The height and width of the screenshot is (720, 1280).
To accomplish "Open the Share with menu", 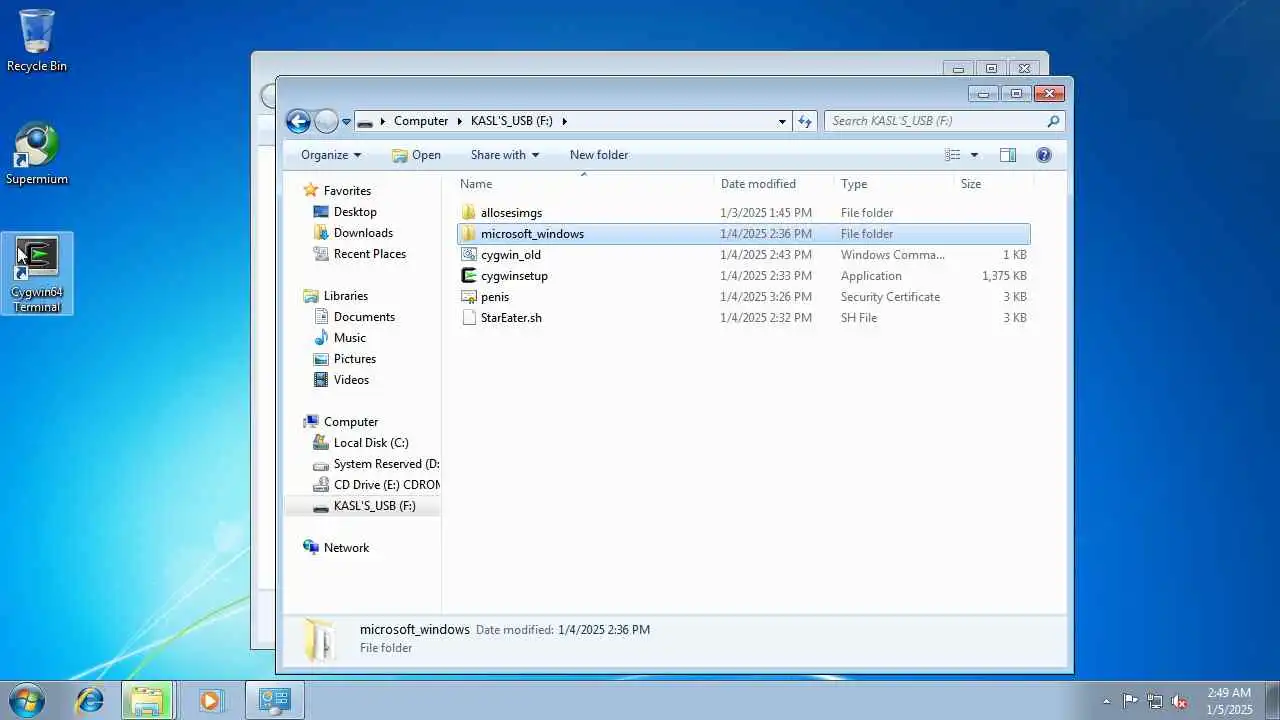I will 505,155.
